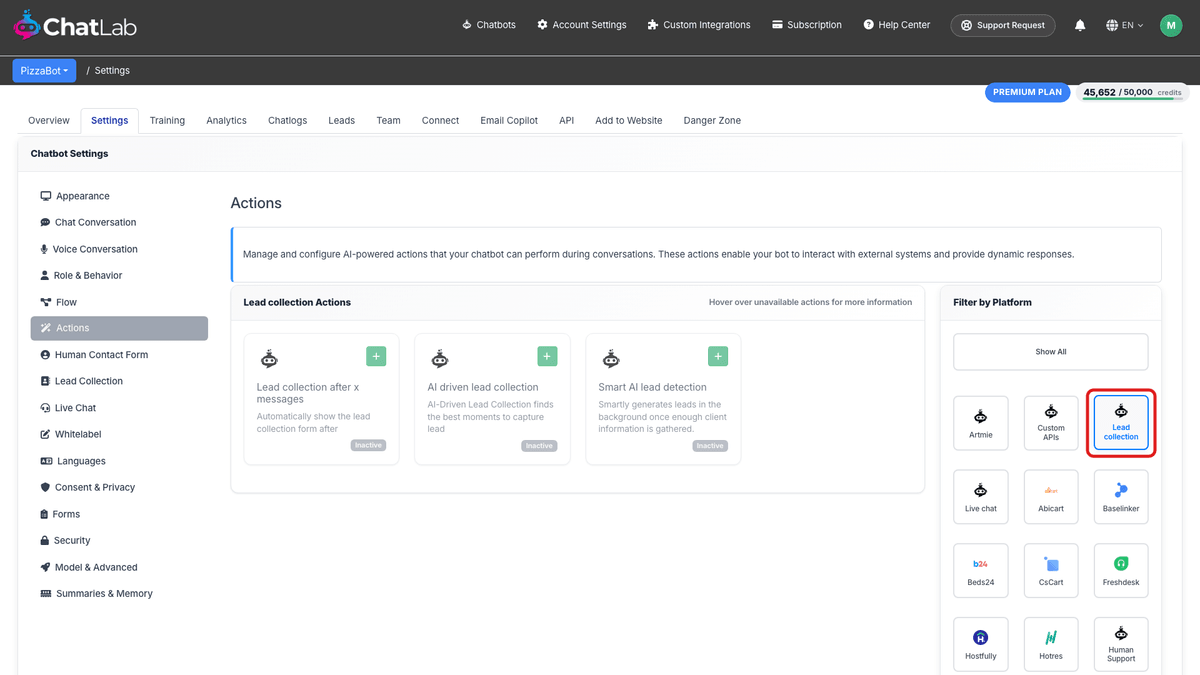
Task: Click robot icon on Smart AI lead detection card
Action: tap(610, 358)
